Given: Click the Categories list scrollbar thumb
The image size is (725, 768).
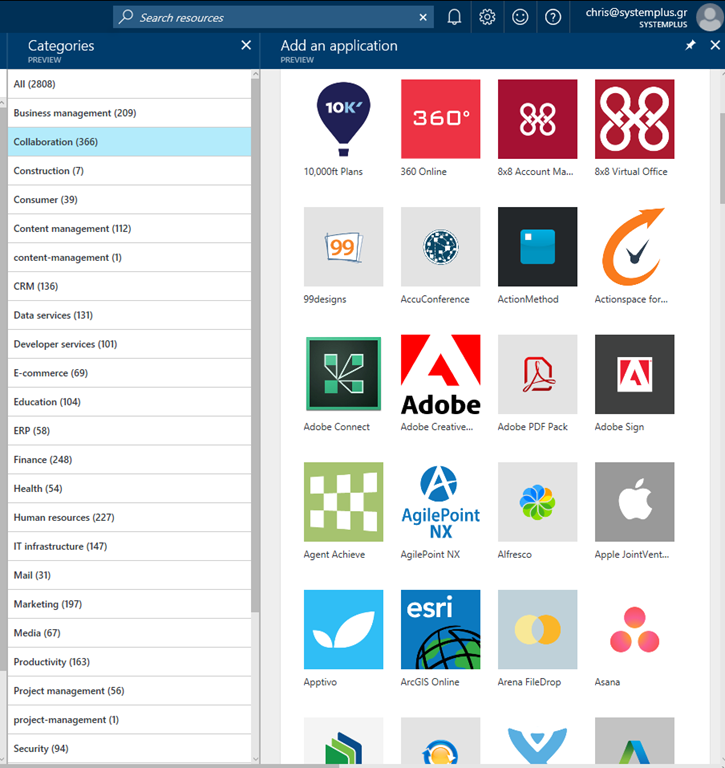Looking at the screenshot, I should click(255, 345).
